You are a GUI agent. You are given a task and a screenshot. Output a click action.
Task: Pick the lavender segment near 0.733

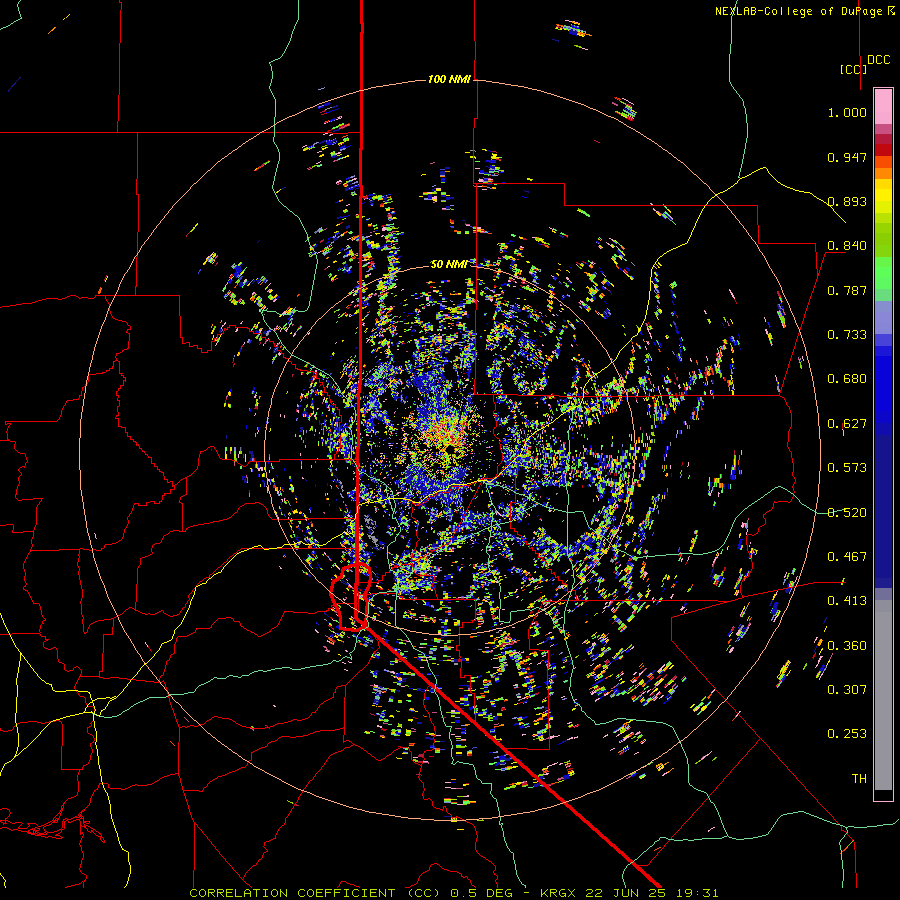(x=883, y=317)
